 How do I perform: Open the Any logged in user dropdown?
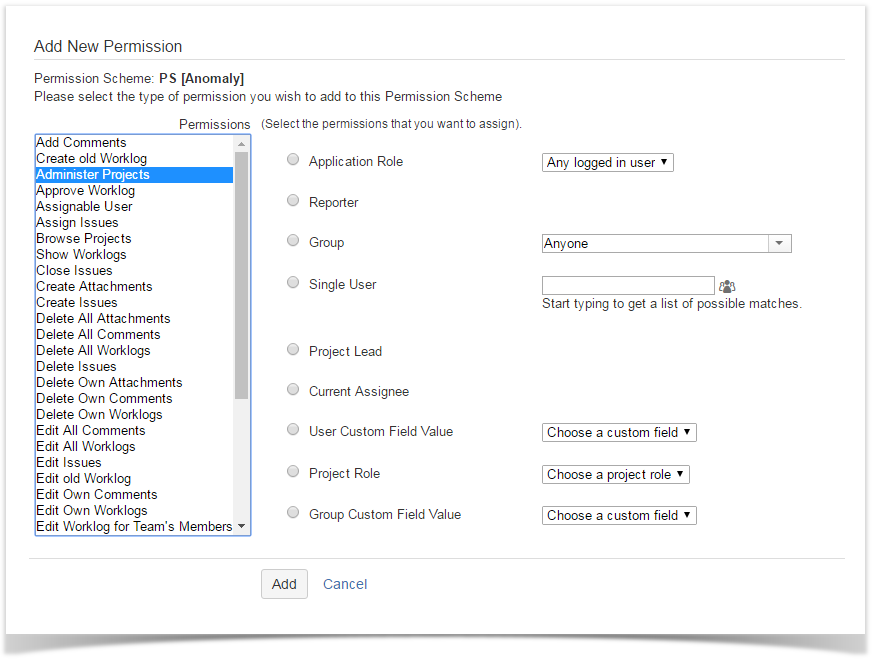point(608,162)
